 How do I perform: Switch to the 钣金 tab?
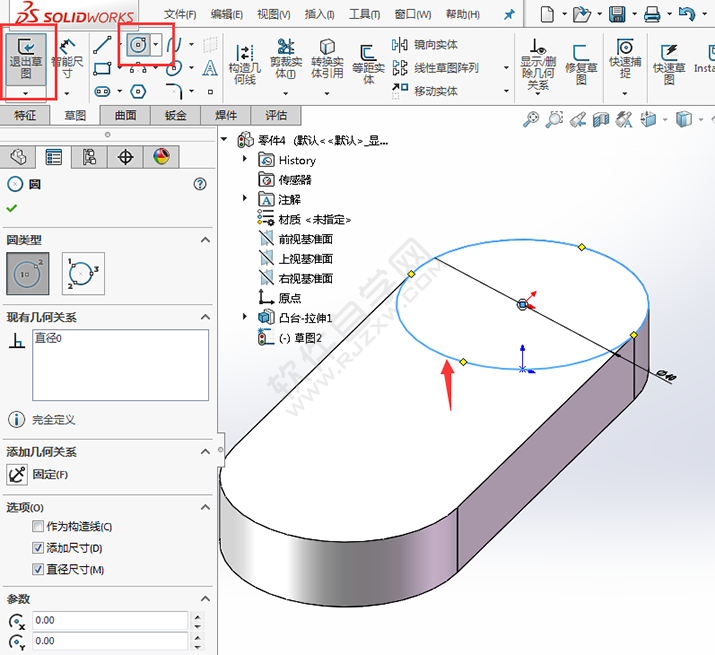point(176,115)
